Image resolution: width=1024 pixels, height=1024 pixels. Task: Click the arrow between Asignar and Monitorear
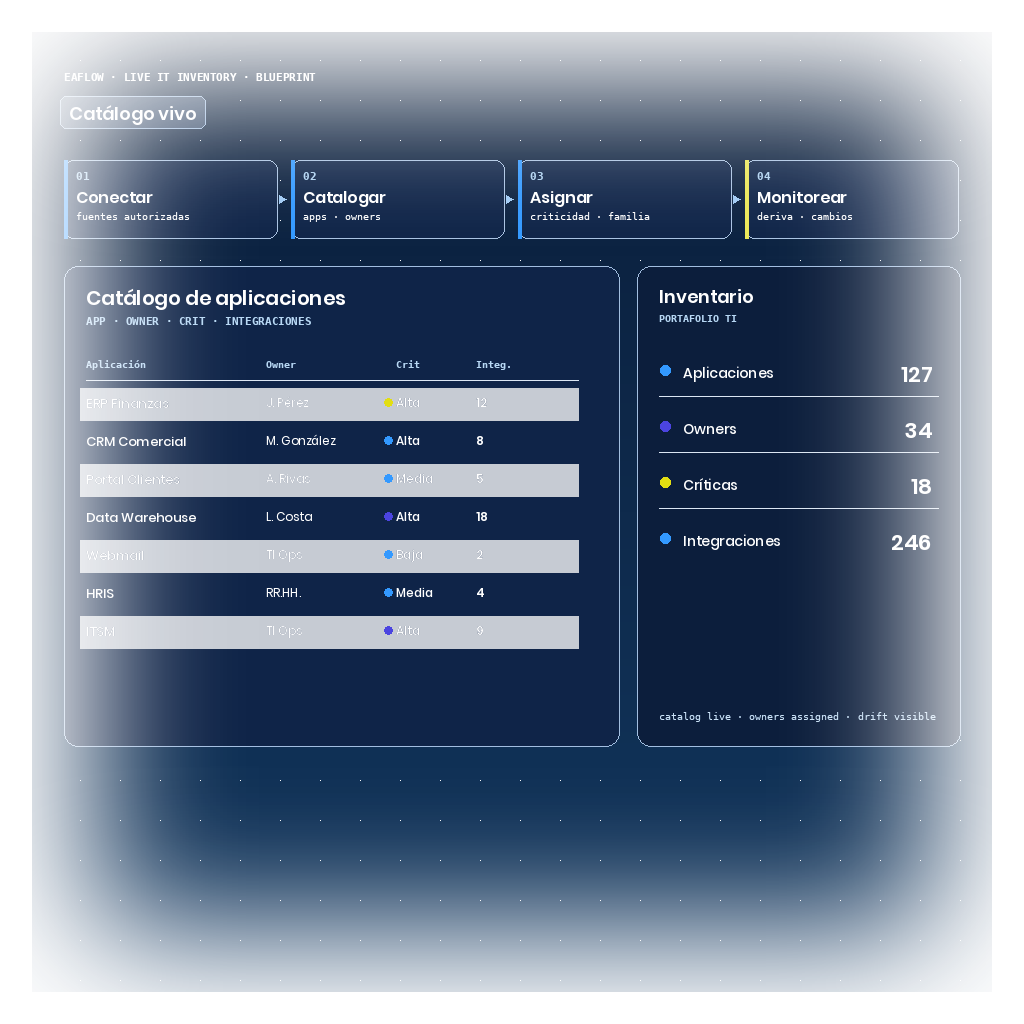tap(737, 200)
